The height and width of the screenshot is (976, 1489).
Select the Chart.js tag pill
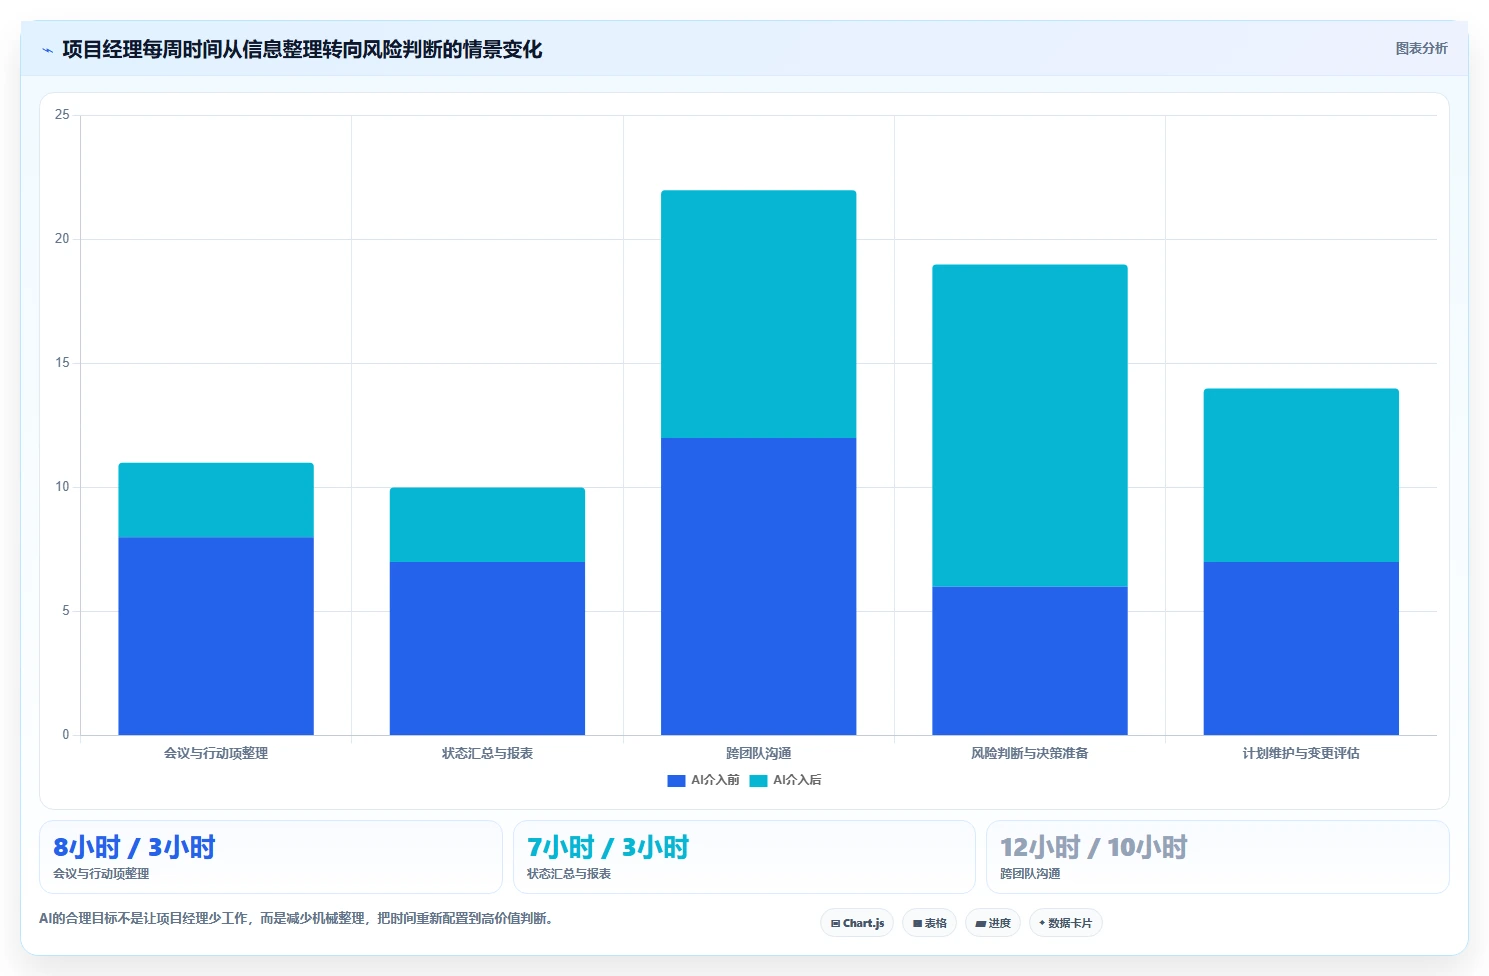[x=857, y=923]
